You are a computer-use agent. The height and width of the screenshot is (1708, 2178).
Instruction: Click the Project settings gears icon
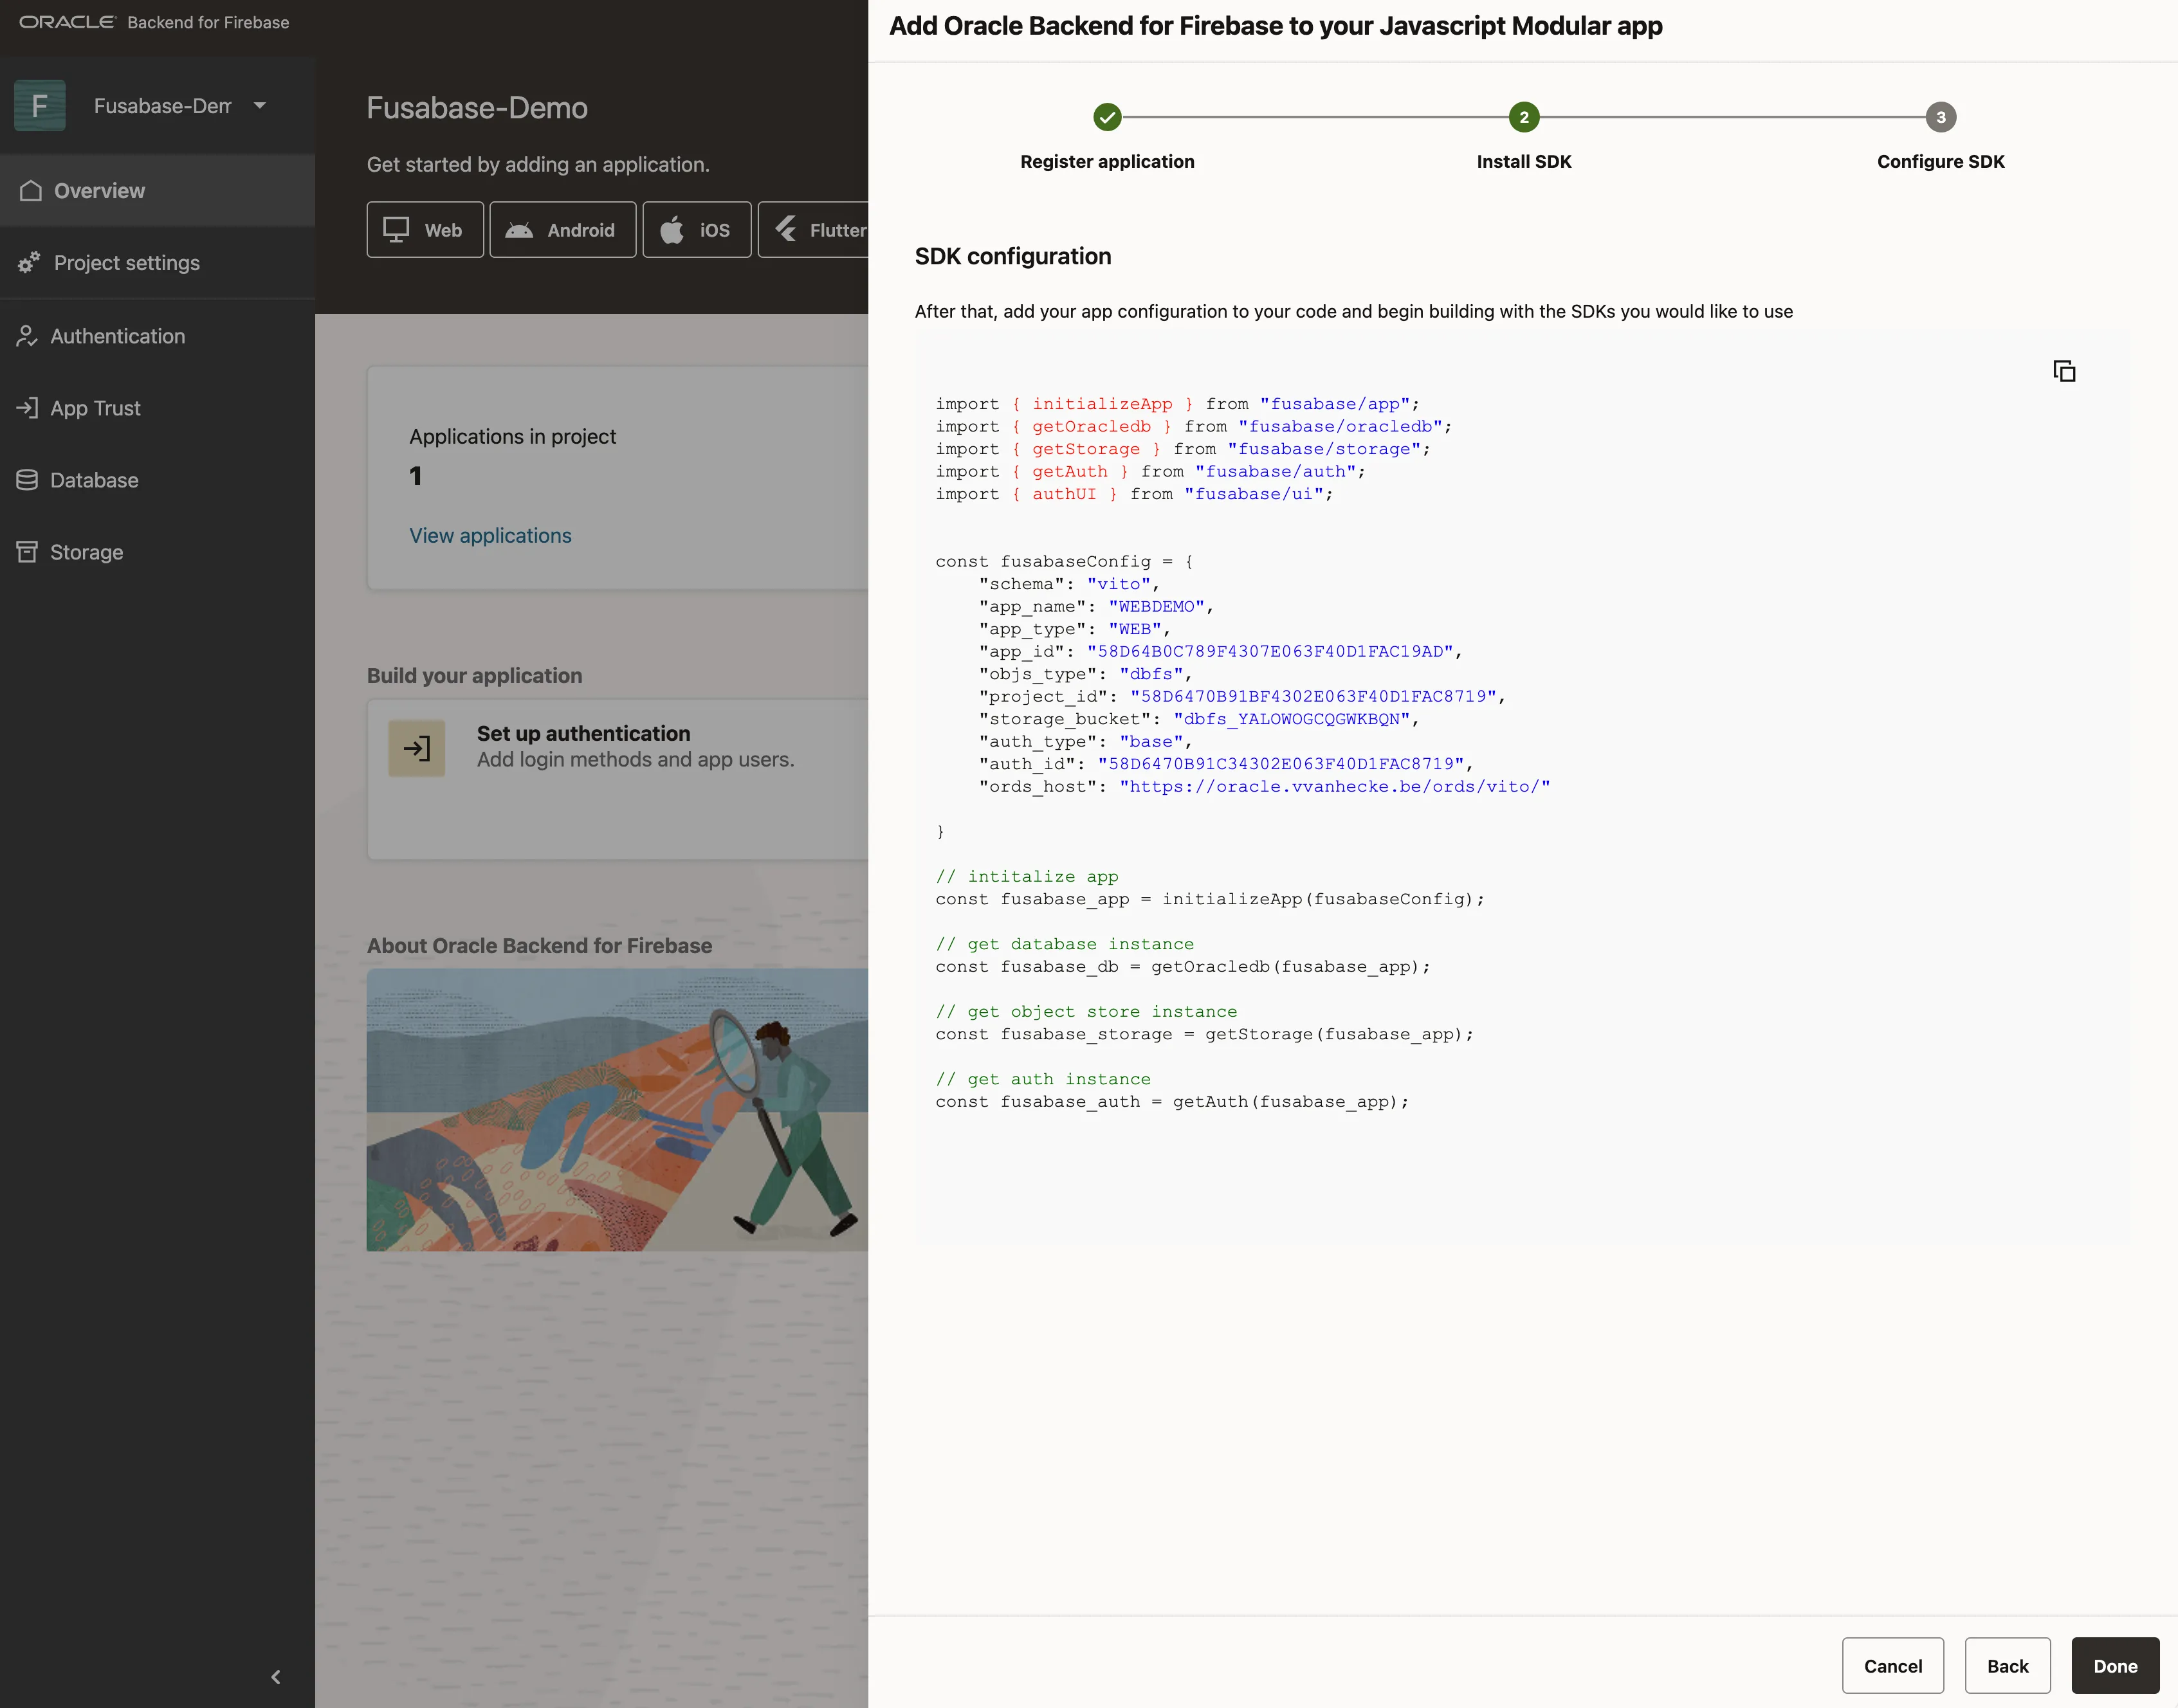click(x=29, y=262)
